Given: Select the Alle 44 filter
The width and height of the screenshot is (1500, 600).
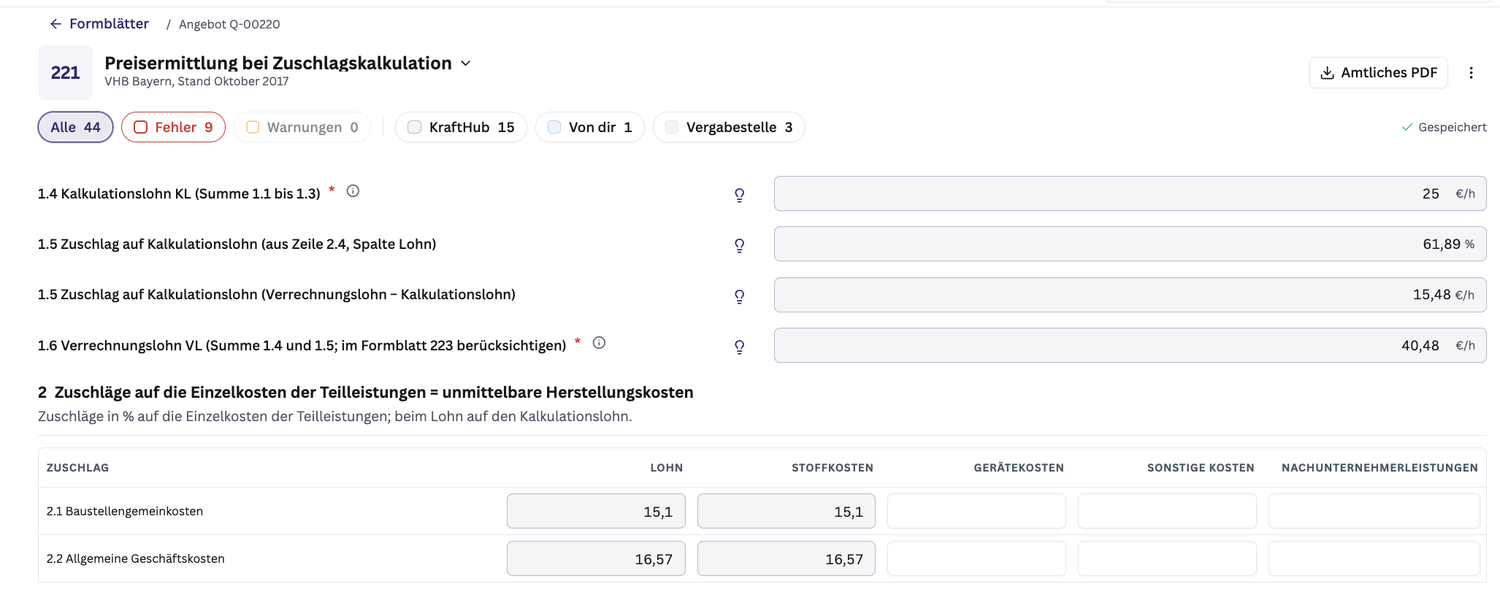Looking at the screenshot, I should tap(75, 127).
